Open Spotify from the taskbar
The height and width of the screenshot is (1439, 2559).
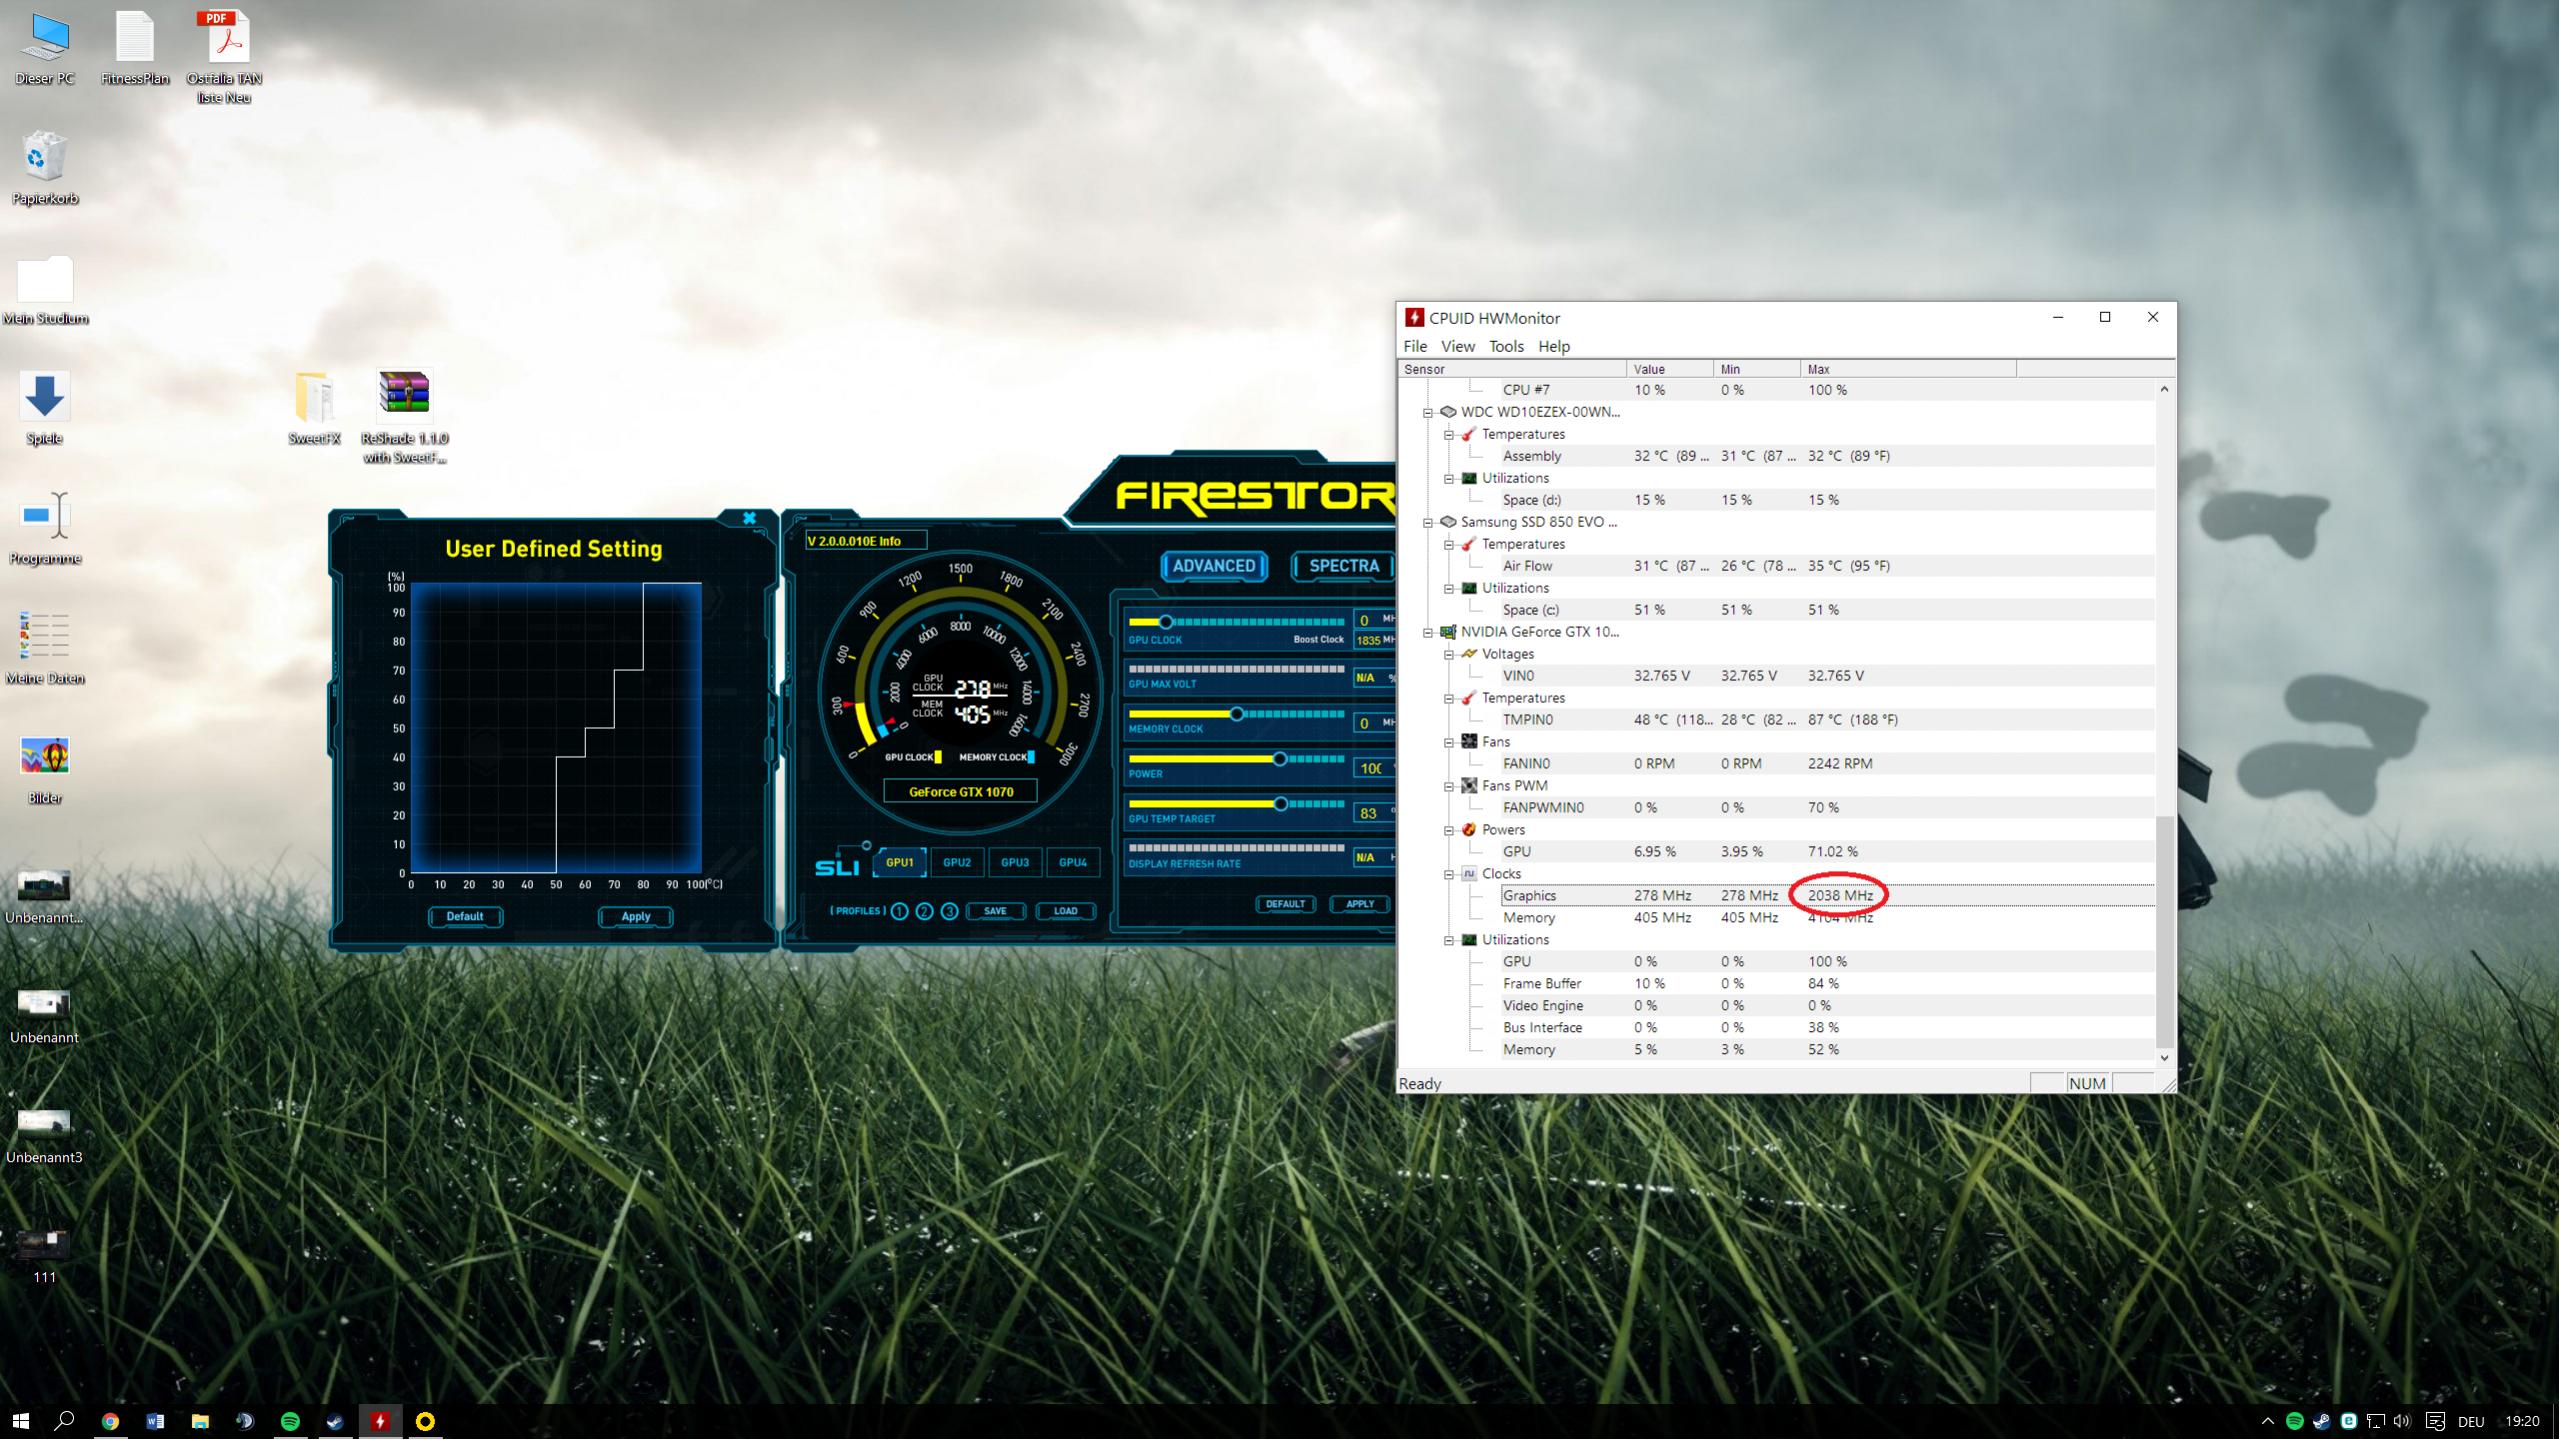[290, 1421]
